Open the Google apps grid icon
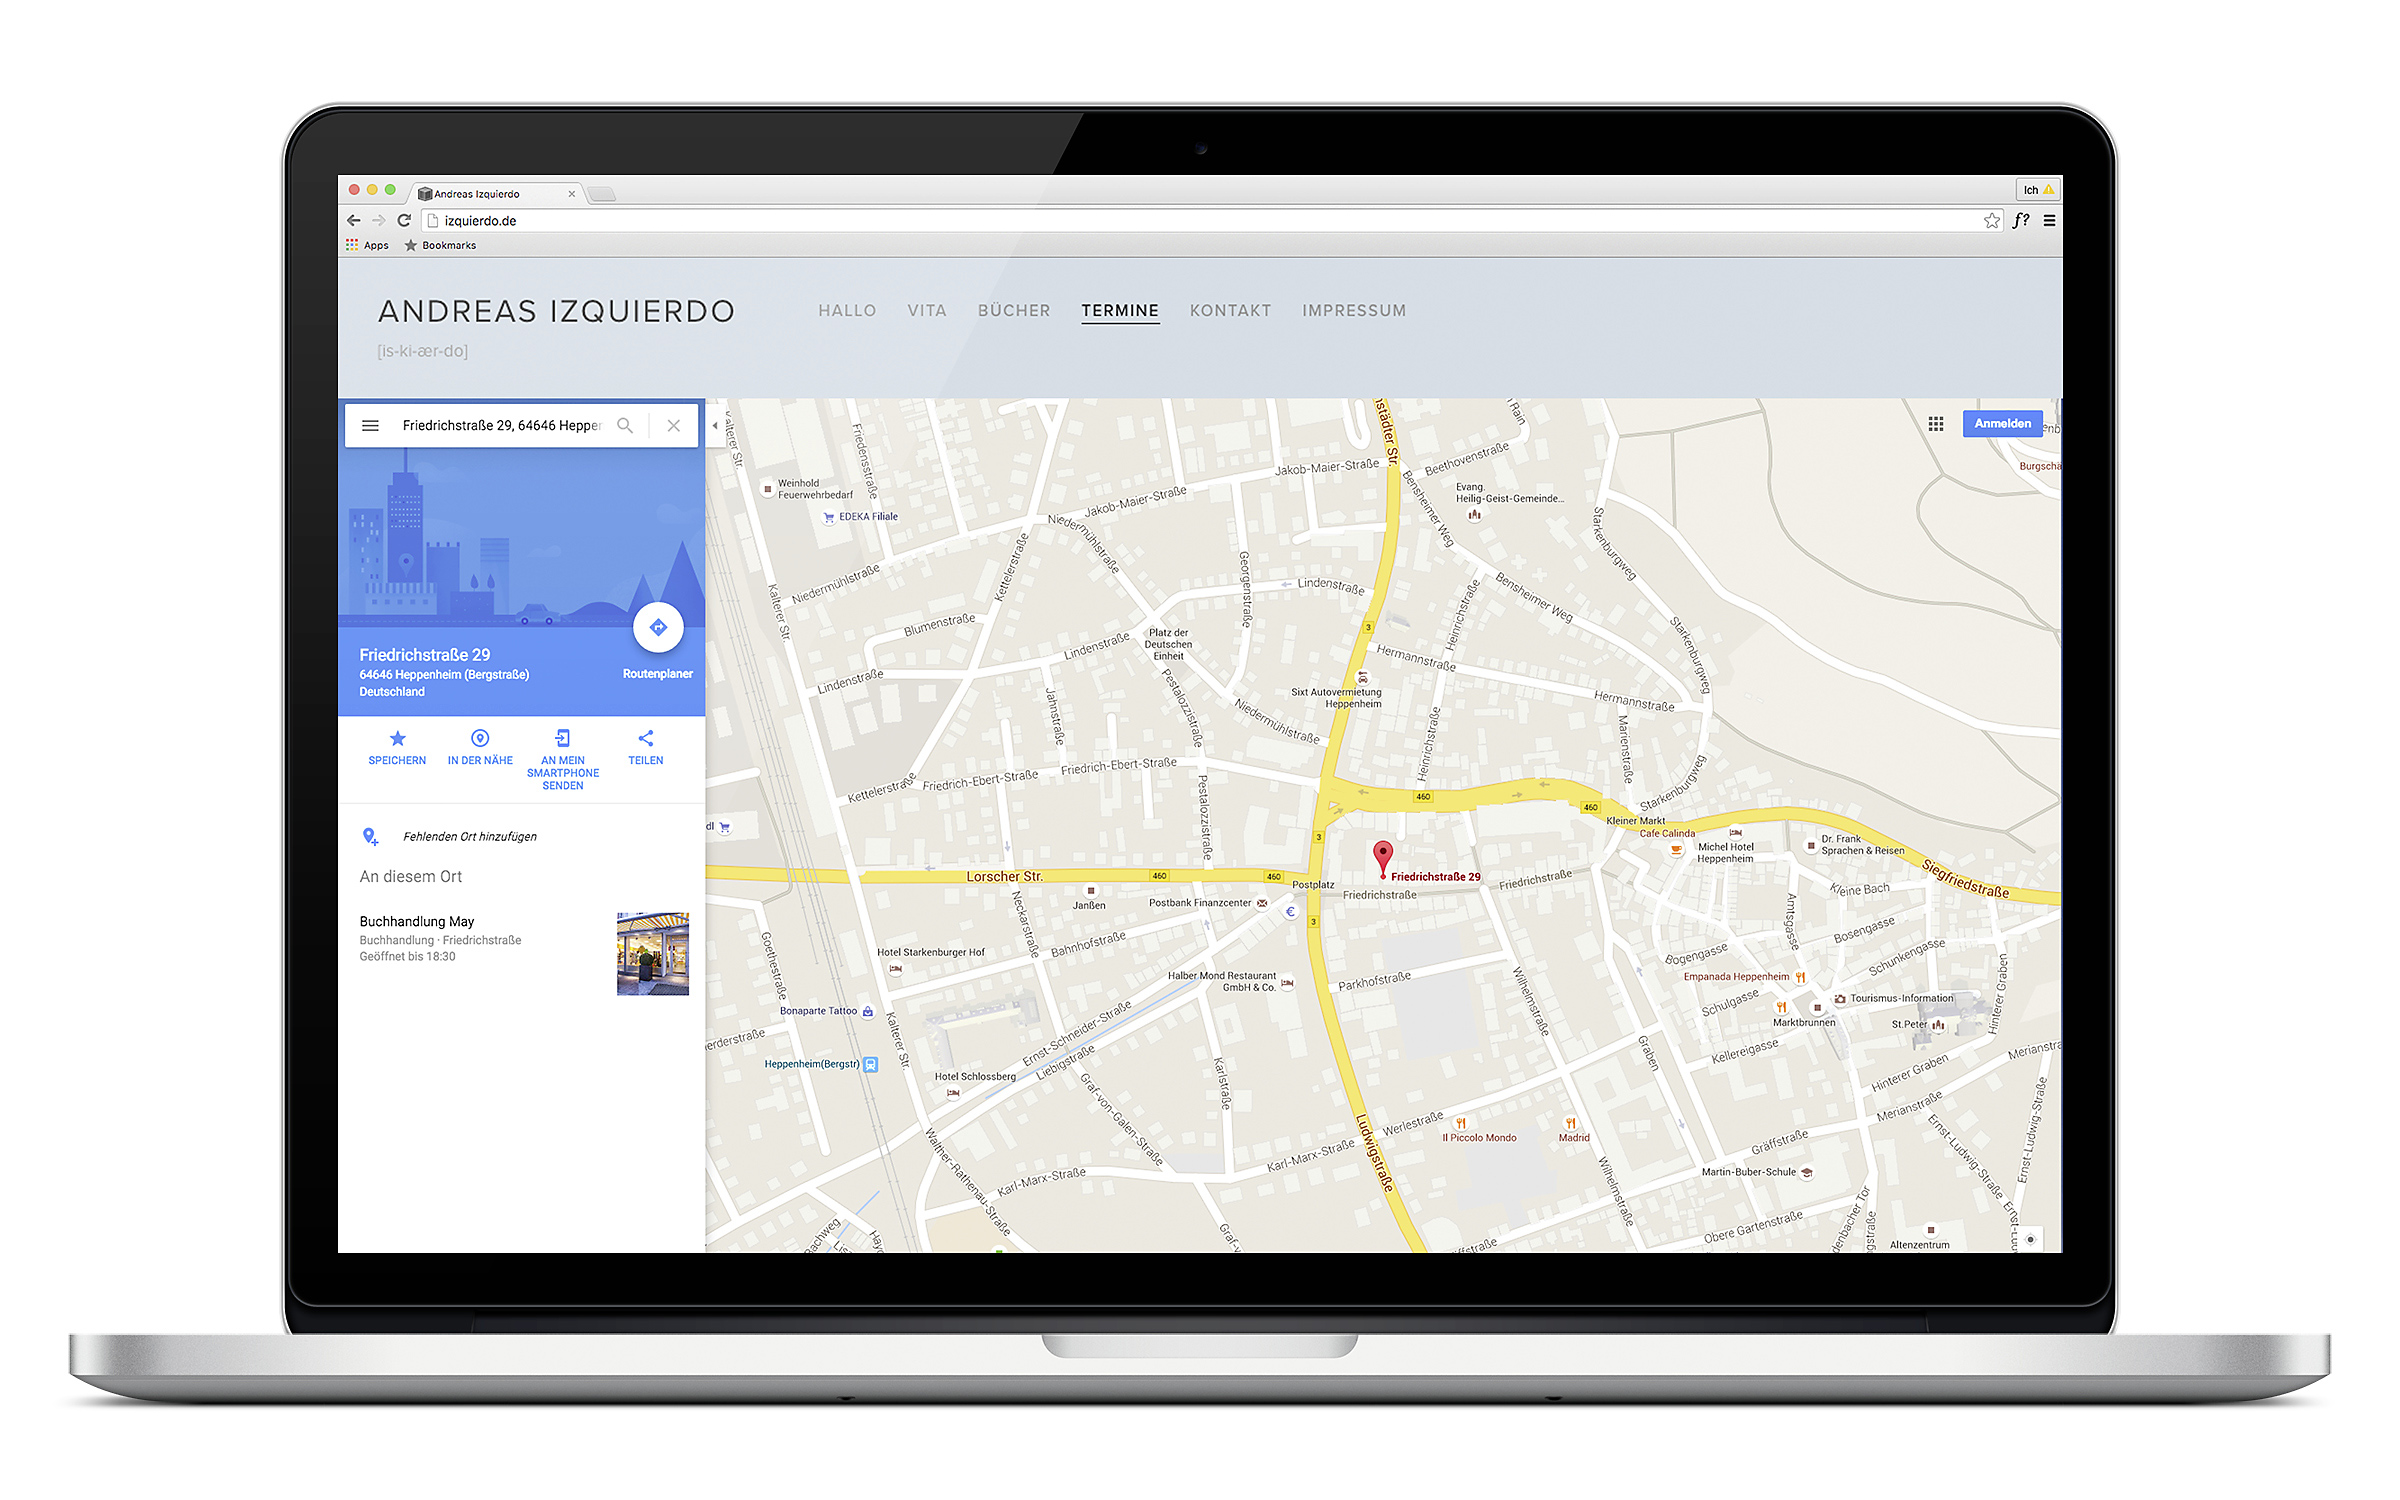The width and height of the screenshot is (2400, 1500). [x=1936, y=424]
